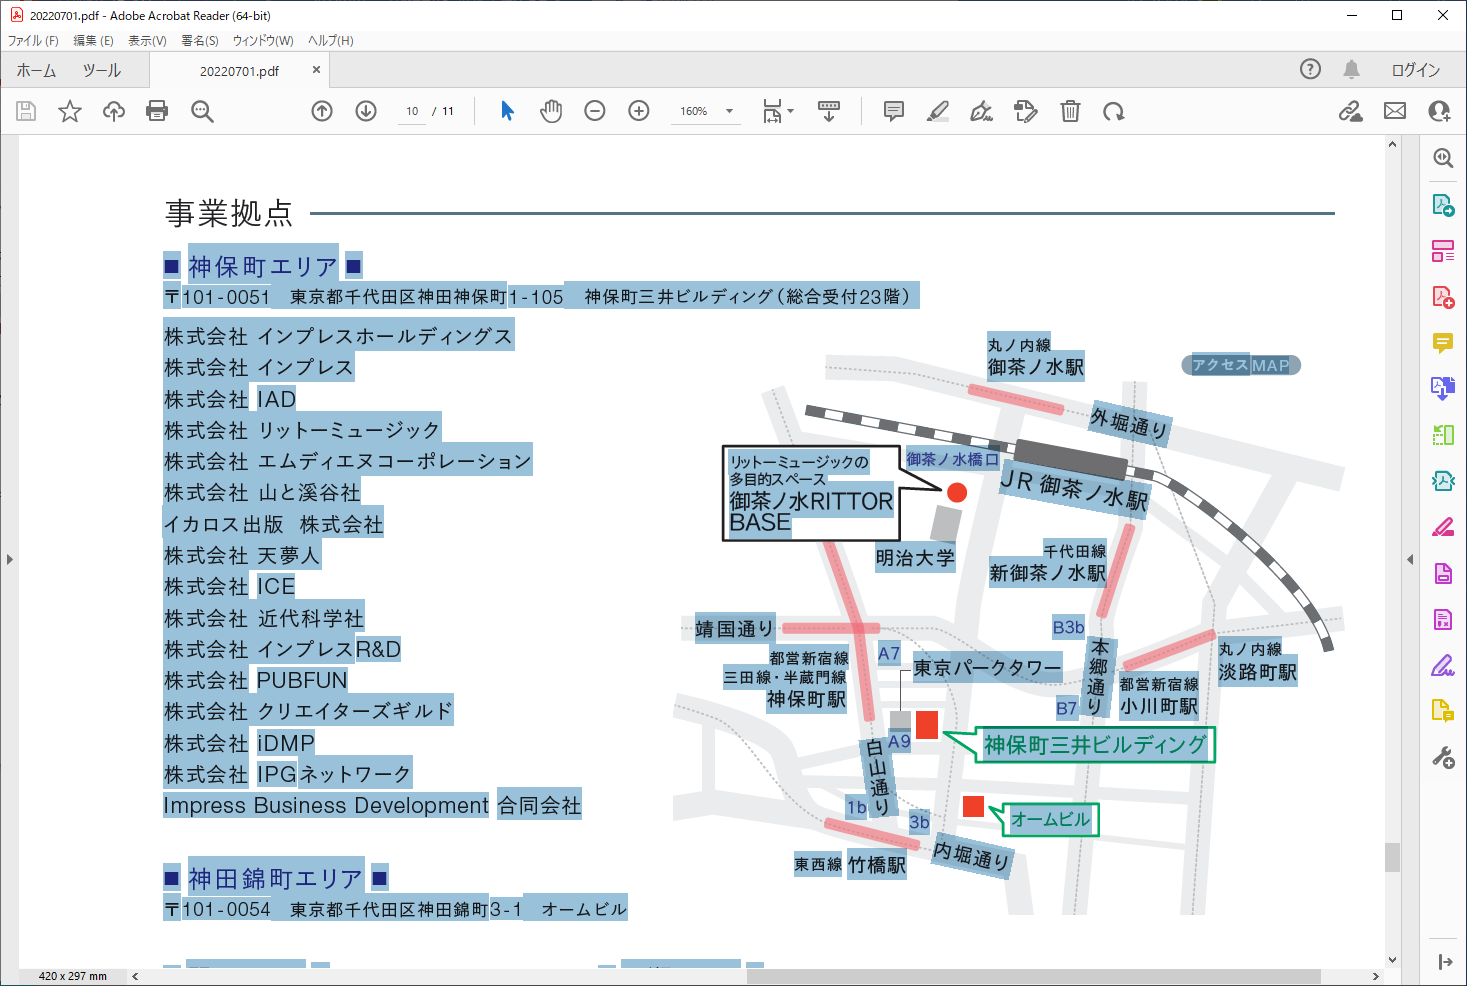
Task: Open the sign document pen tool
Action: (x=982, y=111)
